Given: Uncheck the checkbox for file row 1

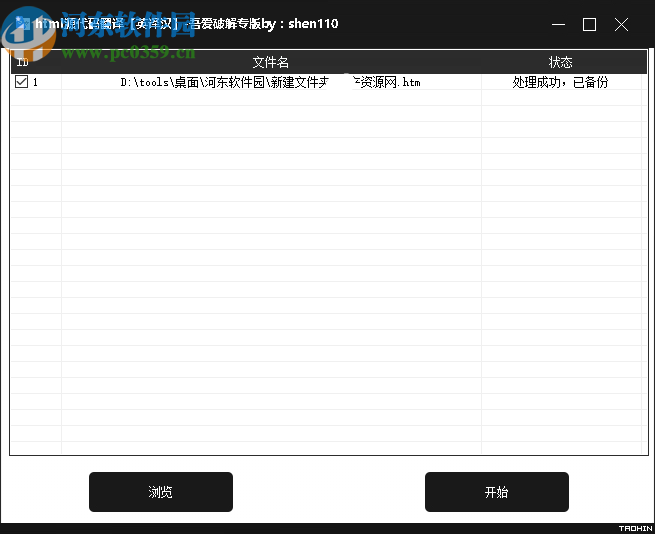Looking at the screenshot, I should click(21, 82).
